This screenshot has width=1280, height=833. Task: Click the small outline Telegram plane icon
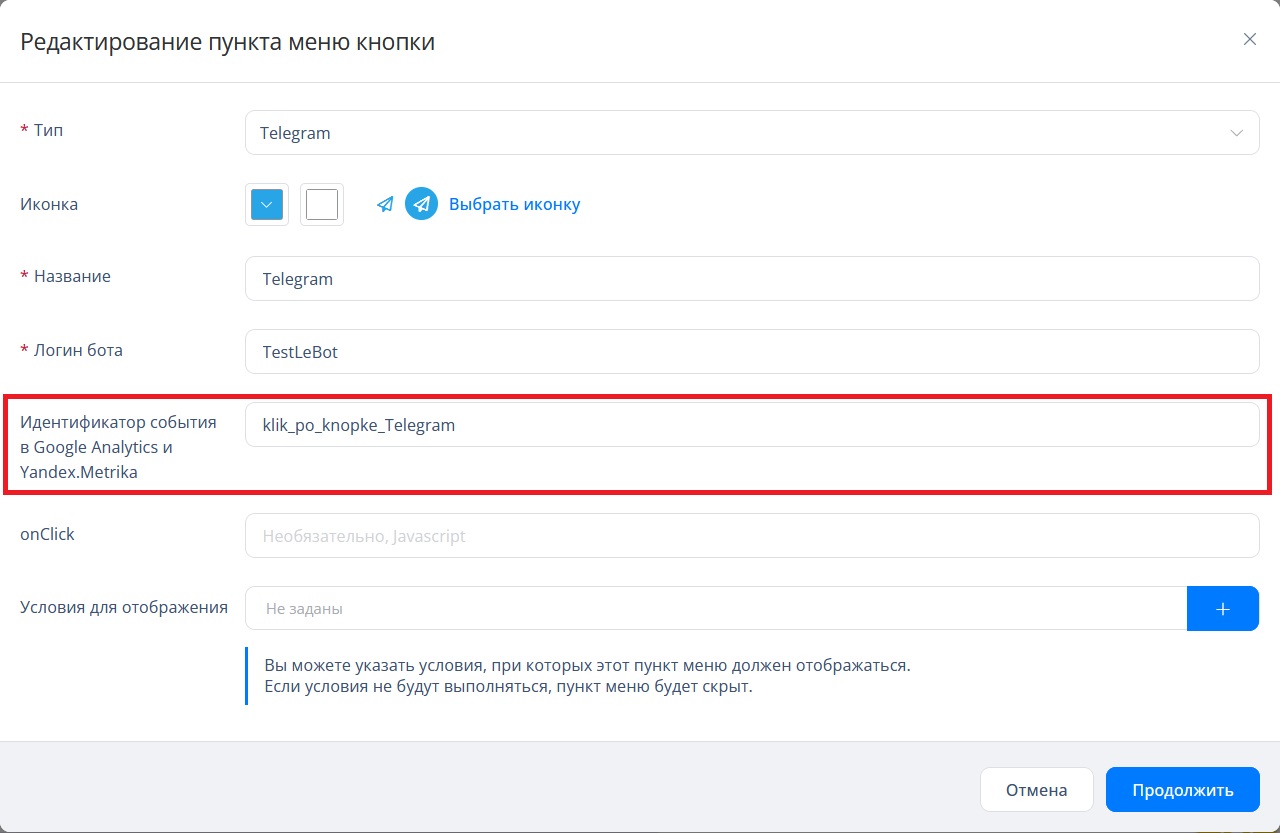pos(385,205)
